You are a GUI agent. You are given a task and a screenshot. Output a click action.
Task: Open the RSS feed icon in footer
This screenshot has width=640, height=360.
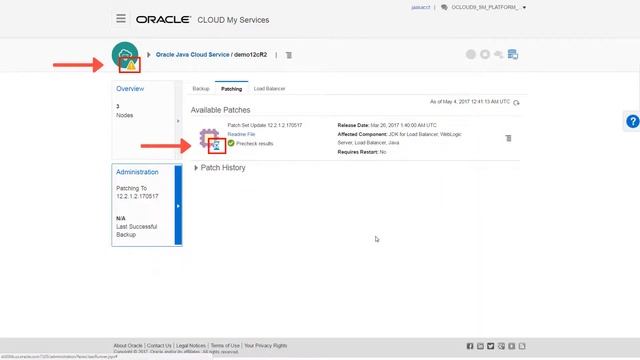522,346
